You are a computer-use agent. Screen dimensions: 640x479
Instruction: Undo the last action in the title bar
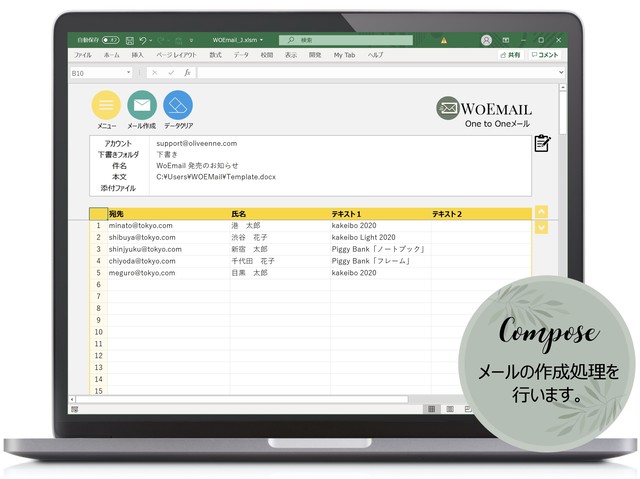point(142,40)
